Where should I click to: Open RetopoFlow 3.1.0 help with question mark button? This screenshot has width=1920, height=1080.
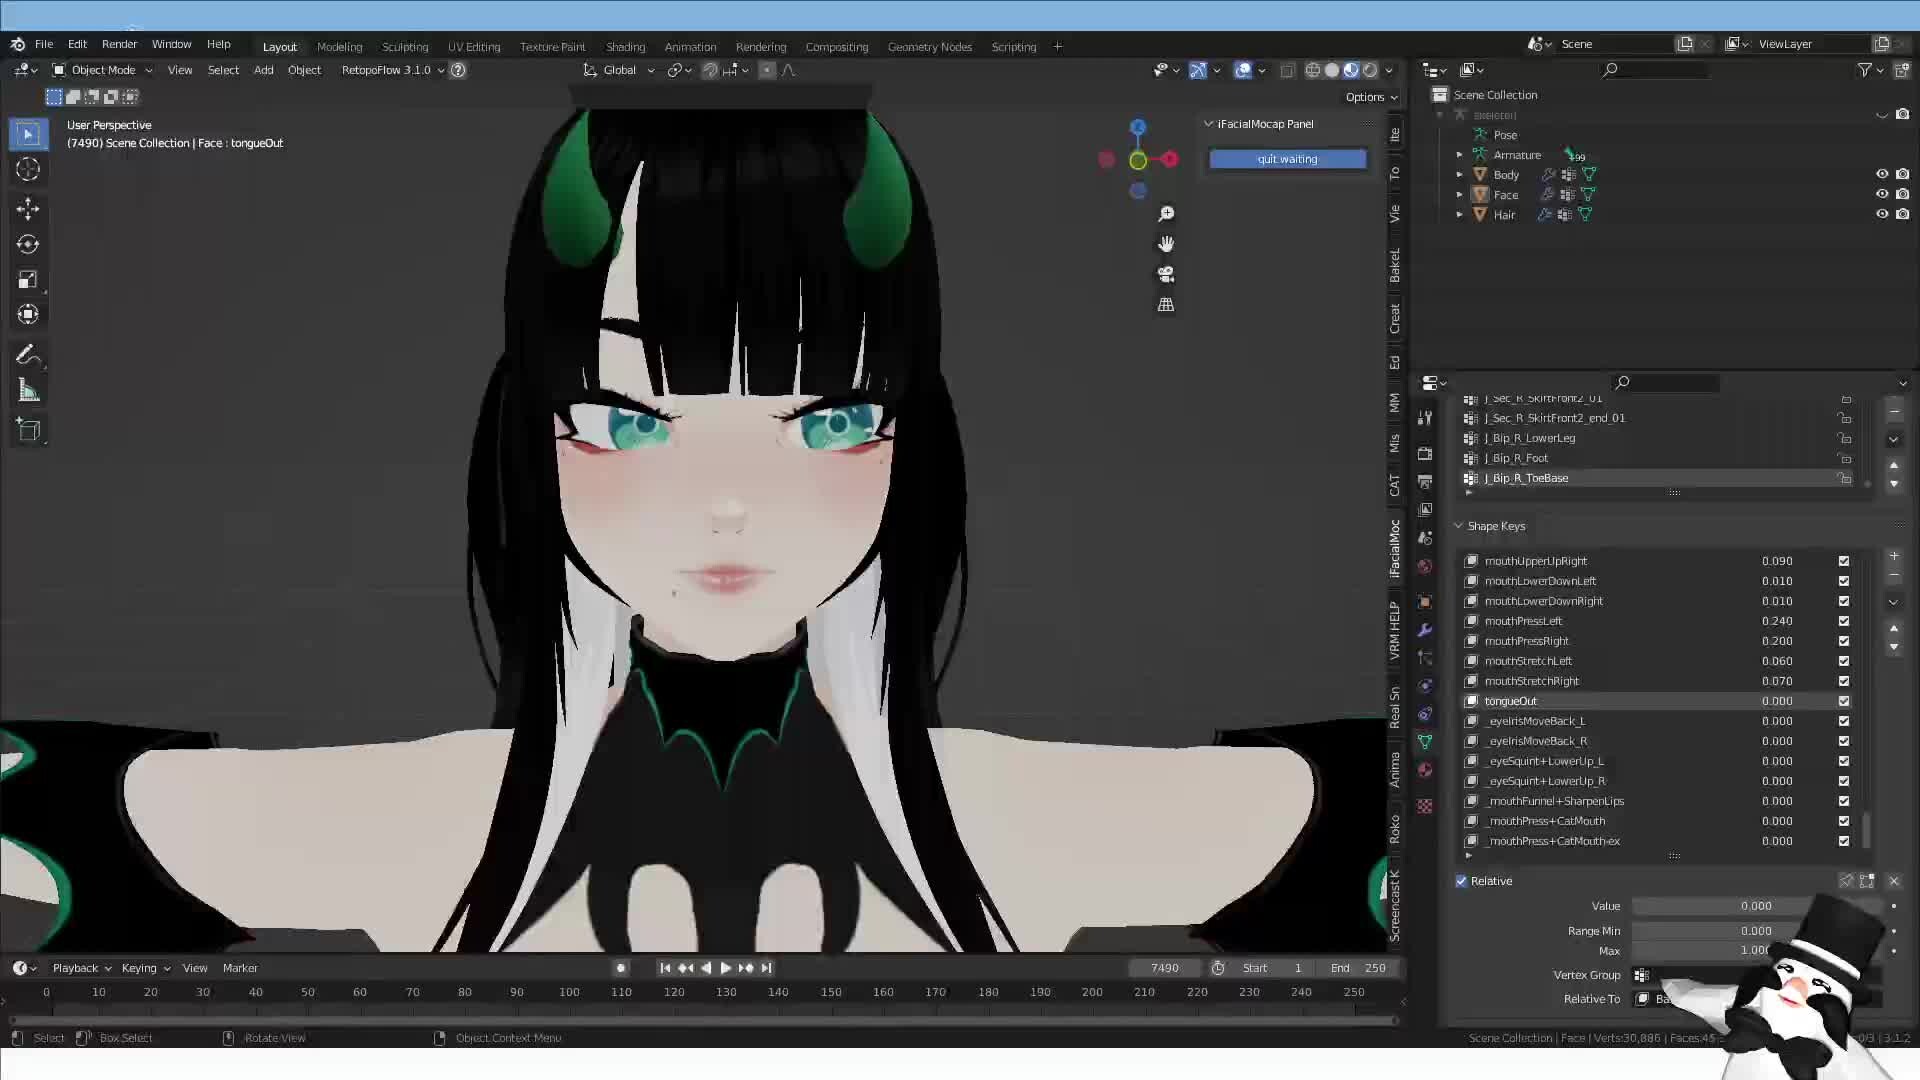pyautogui.click(x=458, y=70)
